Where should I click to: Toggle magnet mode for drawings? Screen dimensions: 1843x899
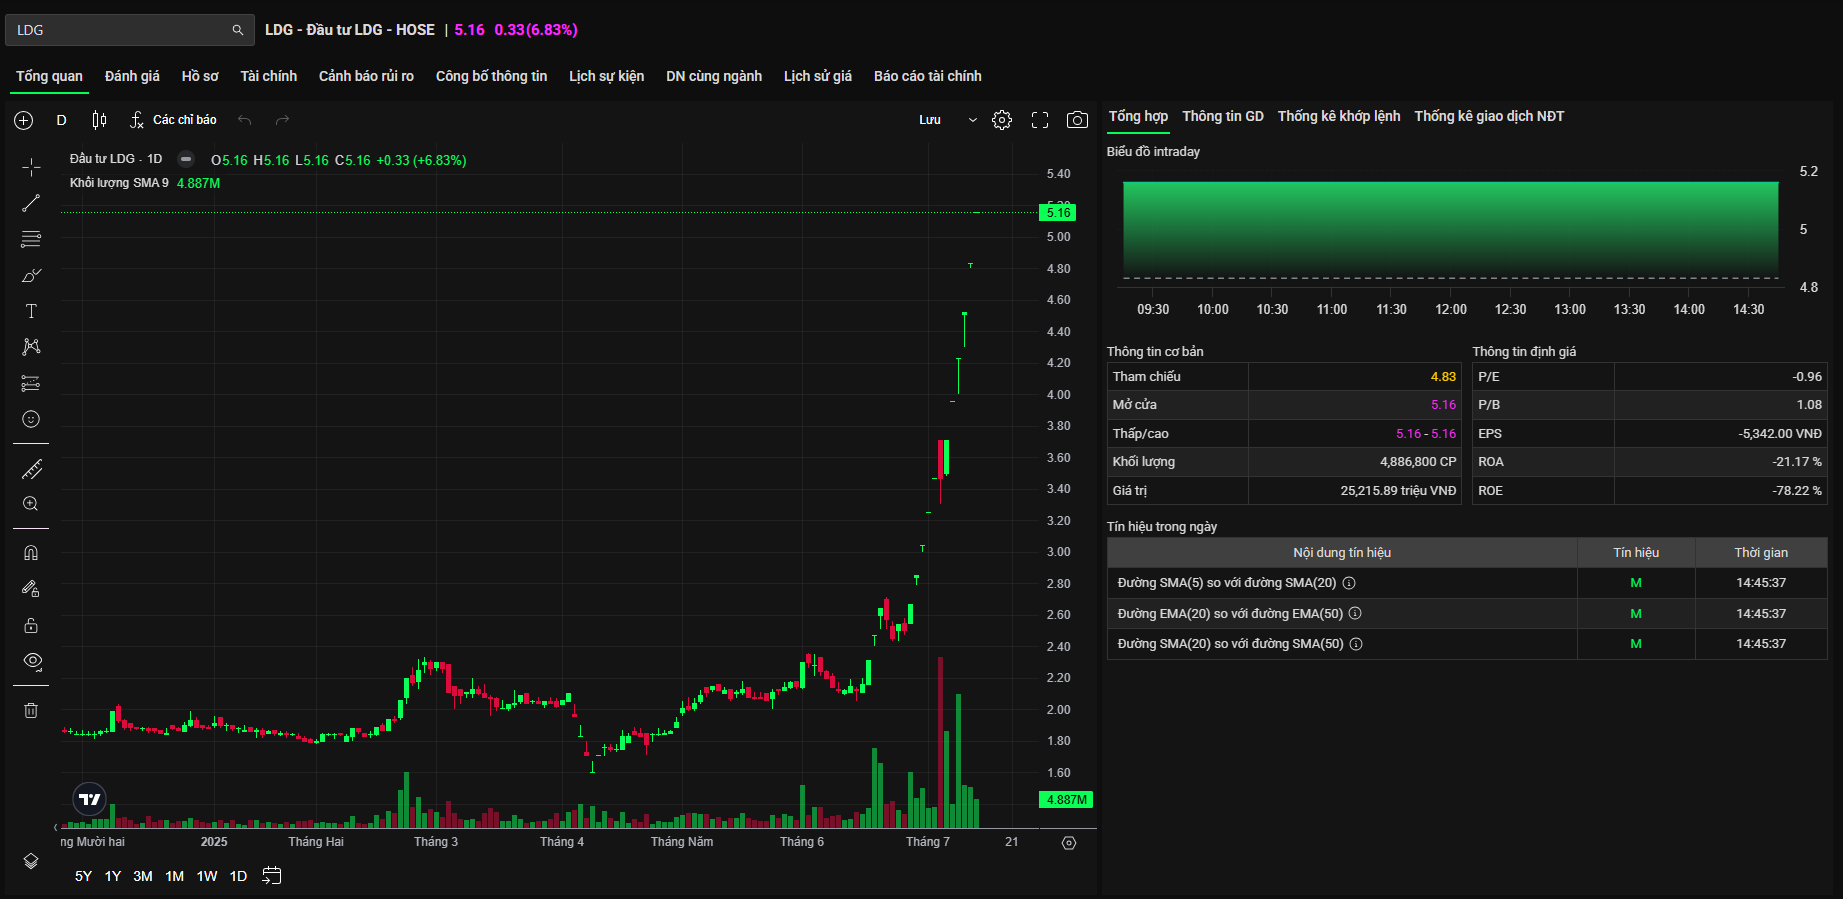(31, 553)
